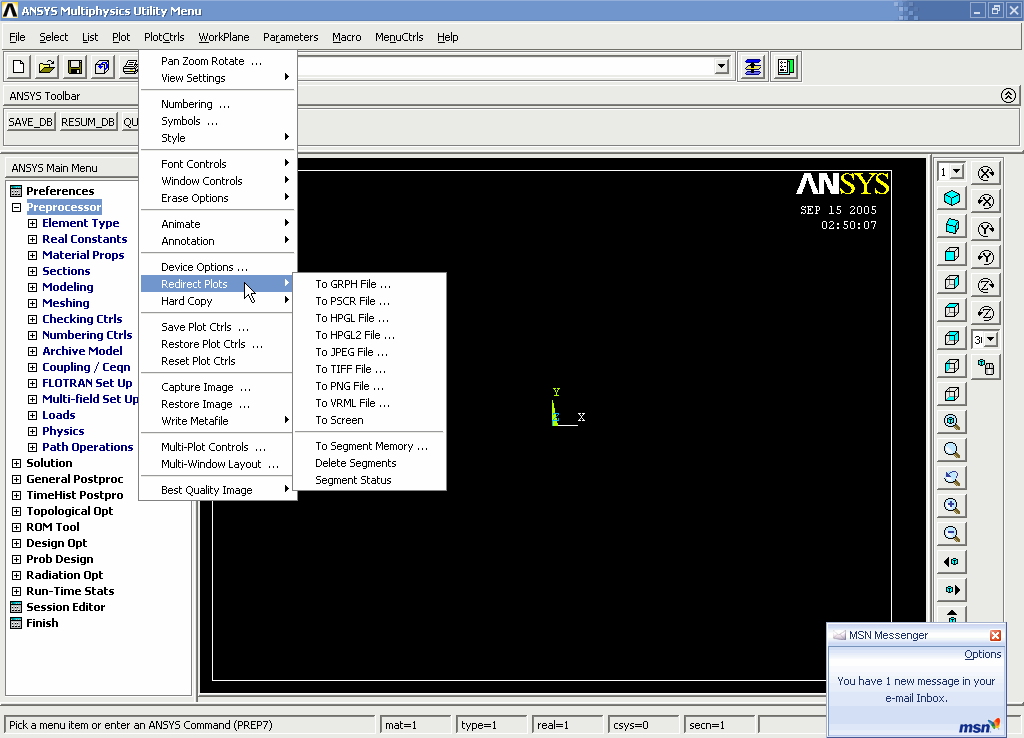Expand the Loads tree node
The height and width of the screenshot is (738, 1024).
click(32, 415)
